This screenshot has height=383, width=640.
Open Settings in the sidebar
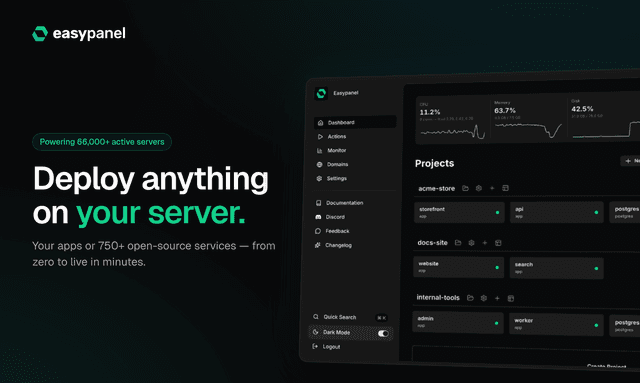pos(336,178)
